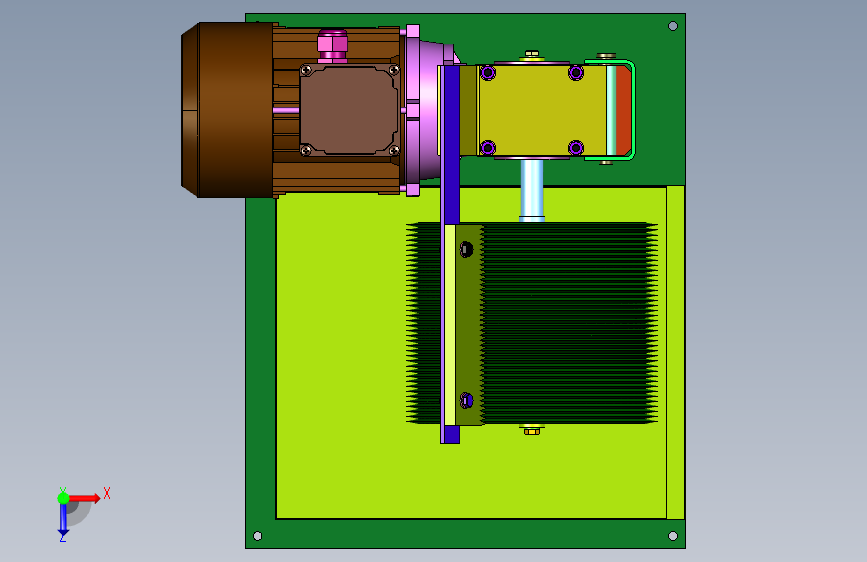Select the orange-red gearbox end cap

[624, 110]
